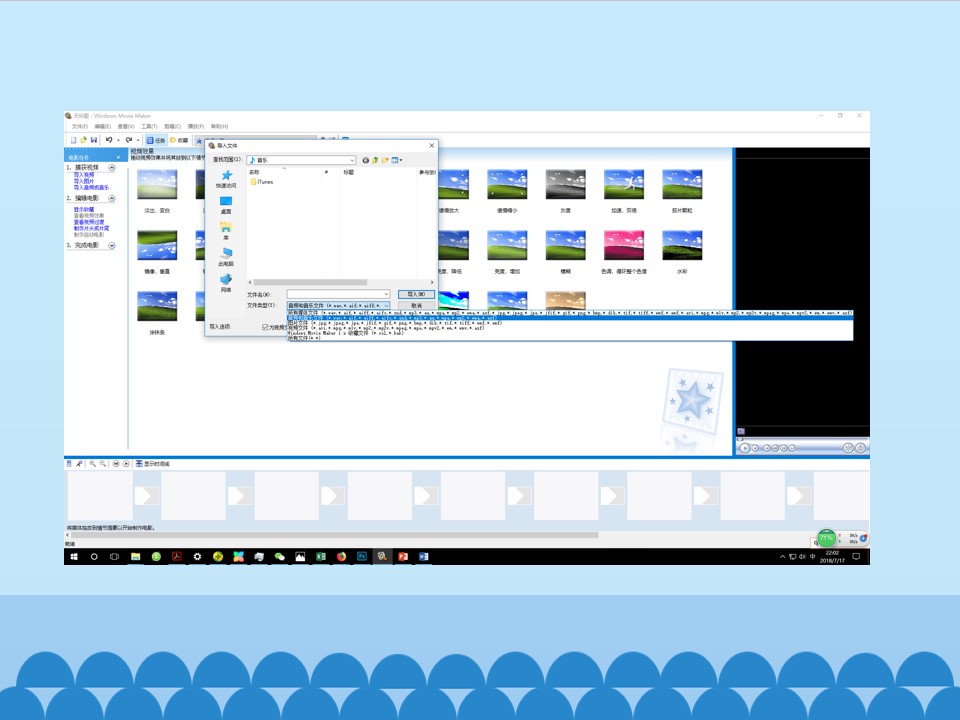
Task: Click the Import (导入) button in dialog
Action: [x=416, y=294]
